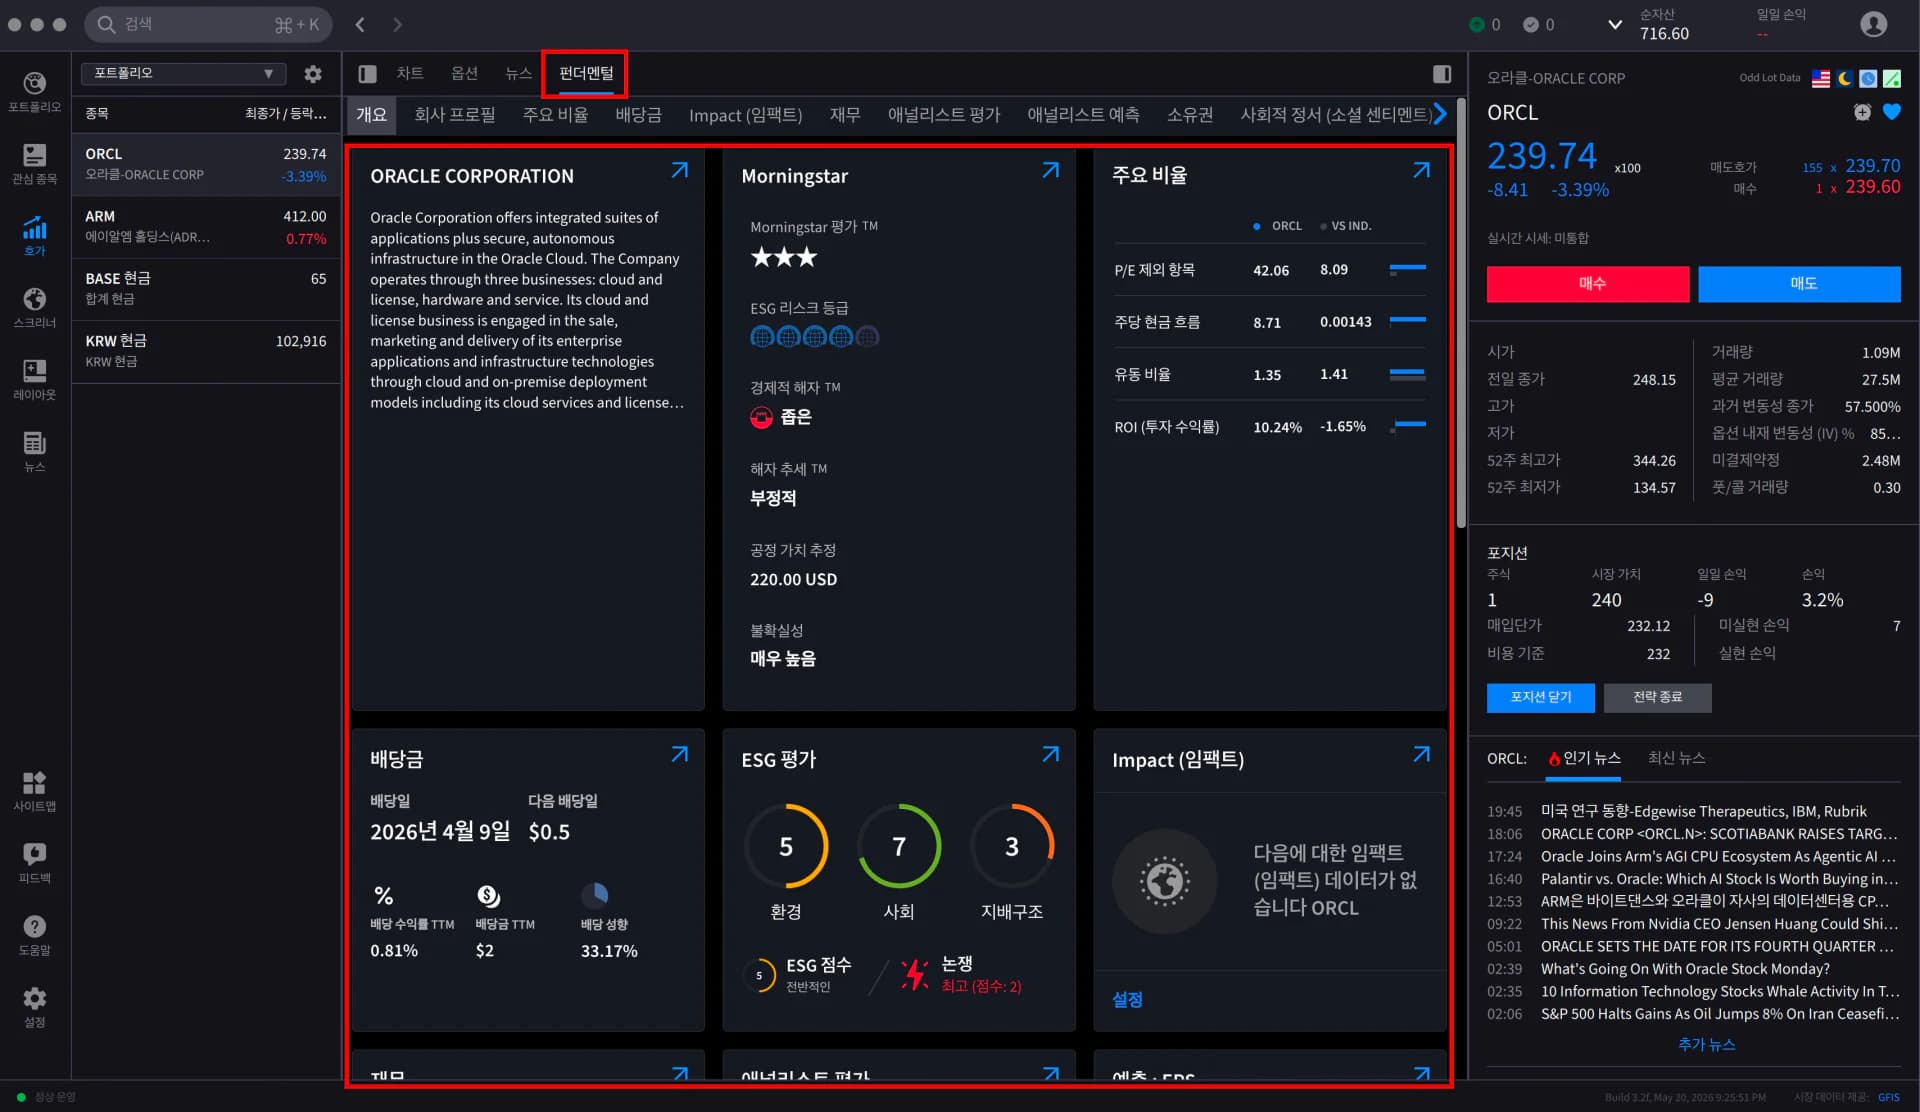1920x1112 pixels.
Task: Click the moon overnight trading icon
Action: (1845, 78)
